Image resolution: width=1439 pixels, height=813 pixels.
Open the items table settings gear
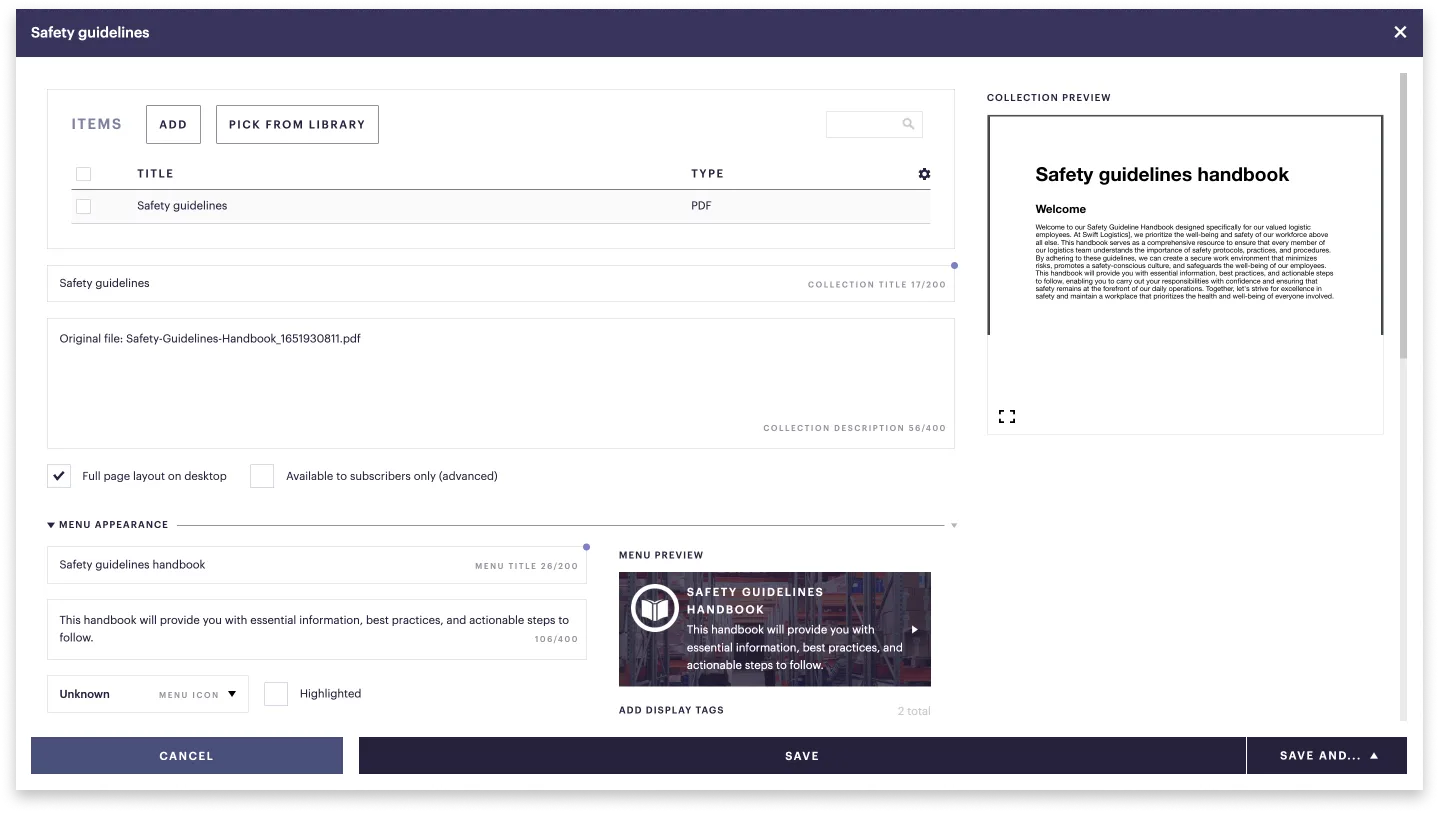924,174
